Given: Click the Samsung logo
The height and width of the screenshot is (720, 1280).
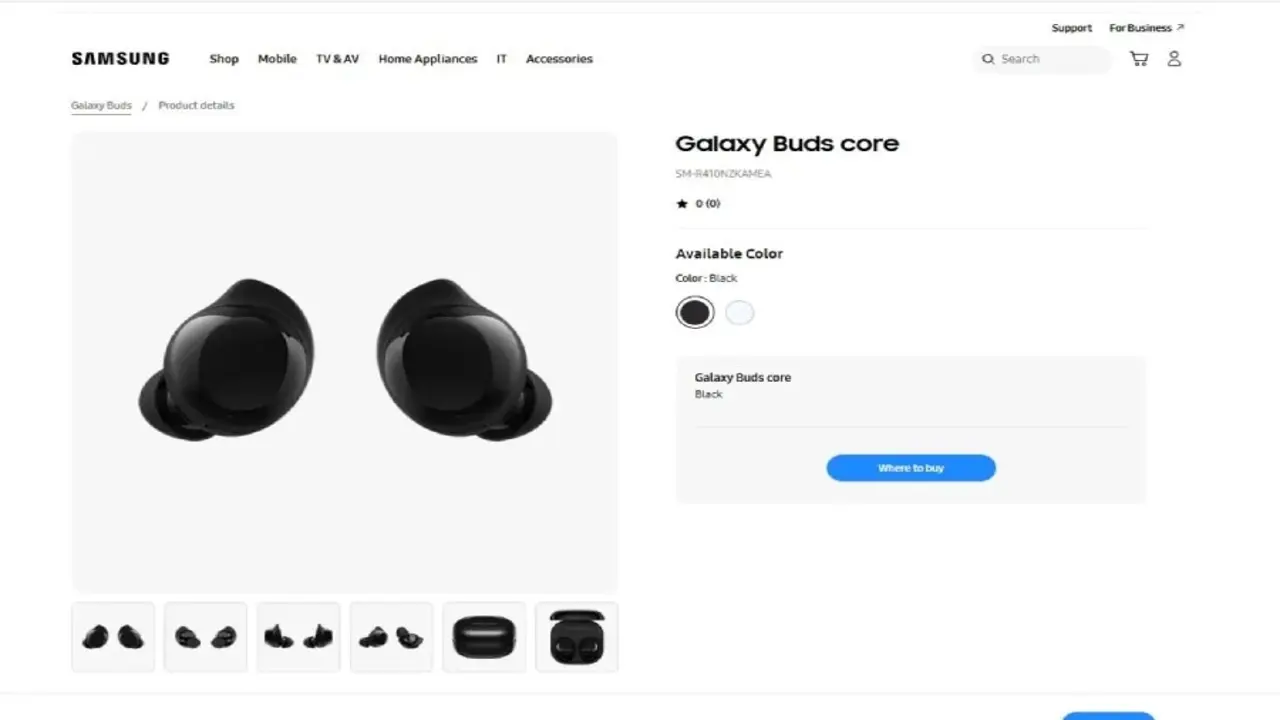Looking at the screenshot, I should click(x=120, y=59).
